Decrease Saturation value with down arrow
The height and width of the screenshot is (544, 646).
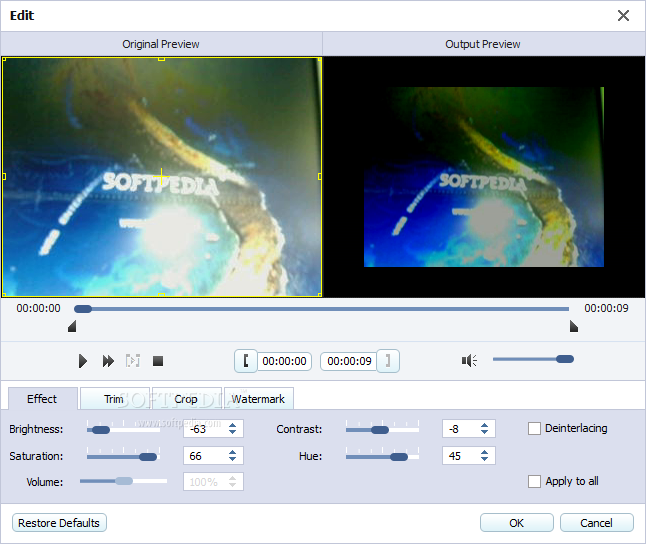233,459
